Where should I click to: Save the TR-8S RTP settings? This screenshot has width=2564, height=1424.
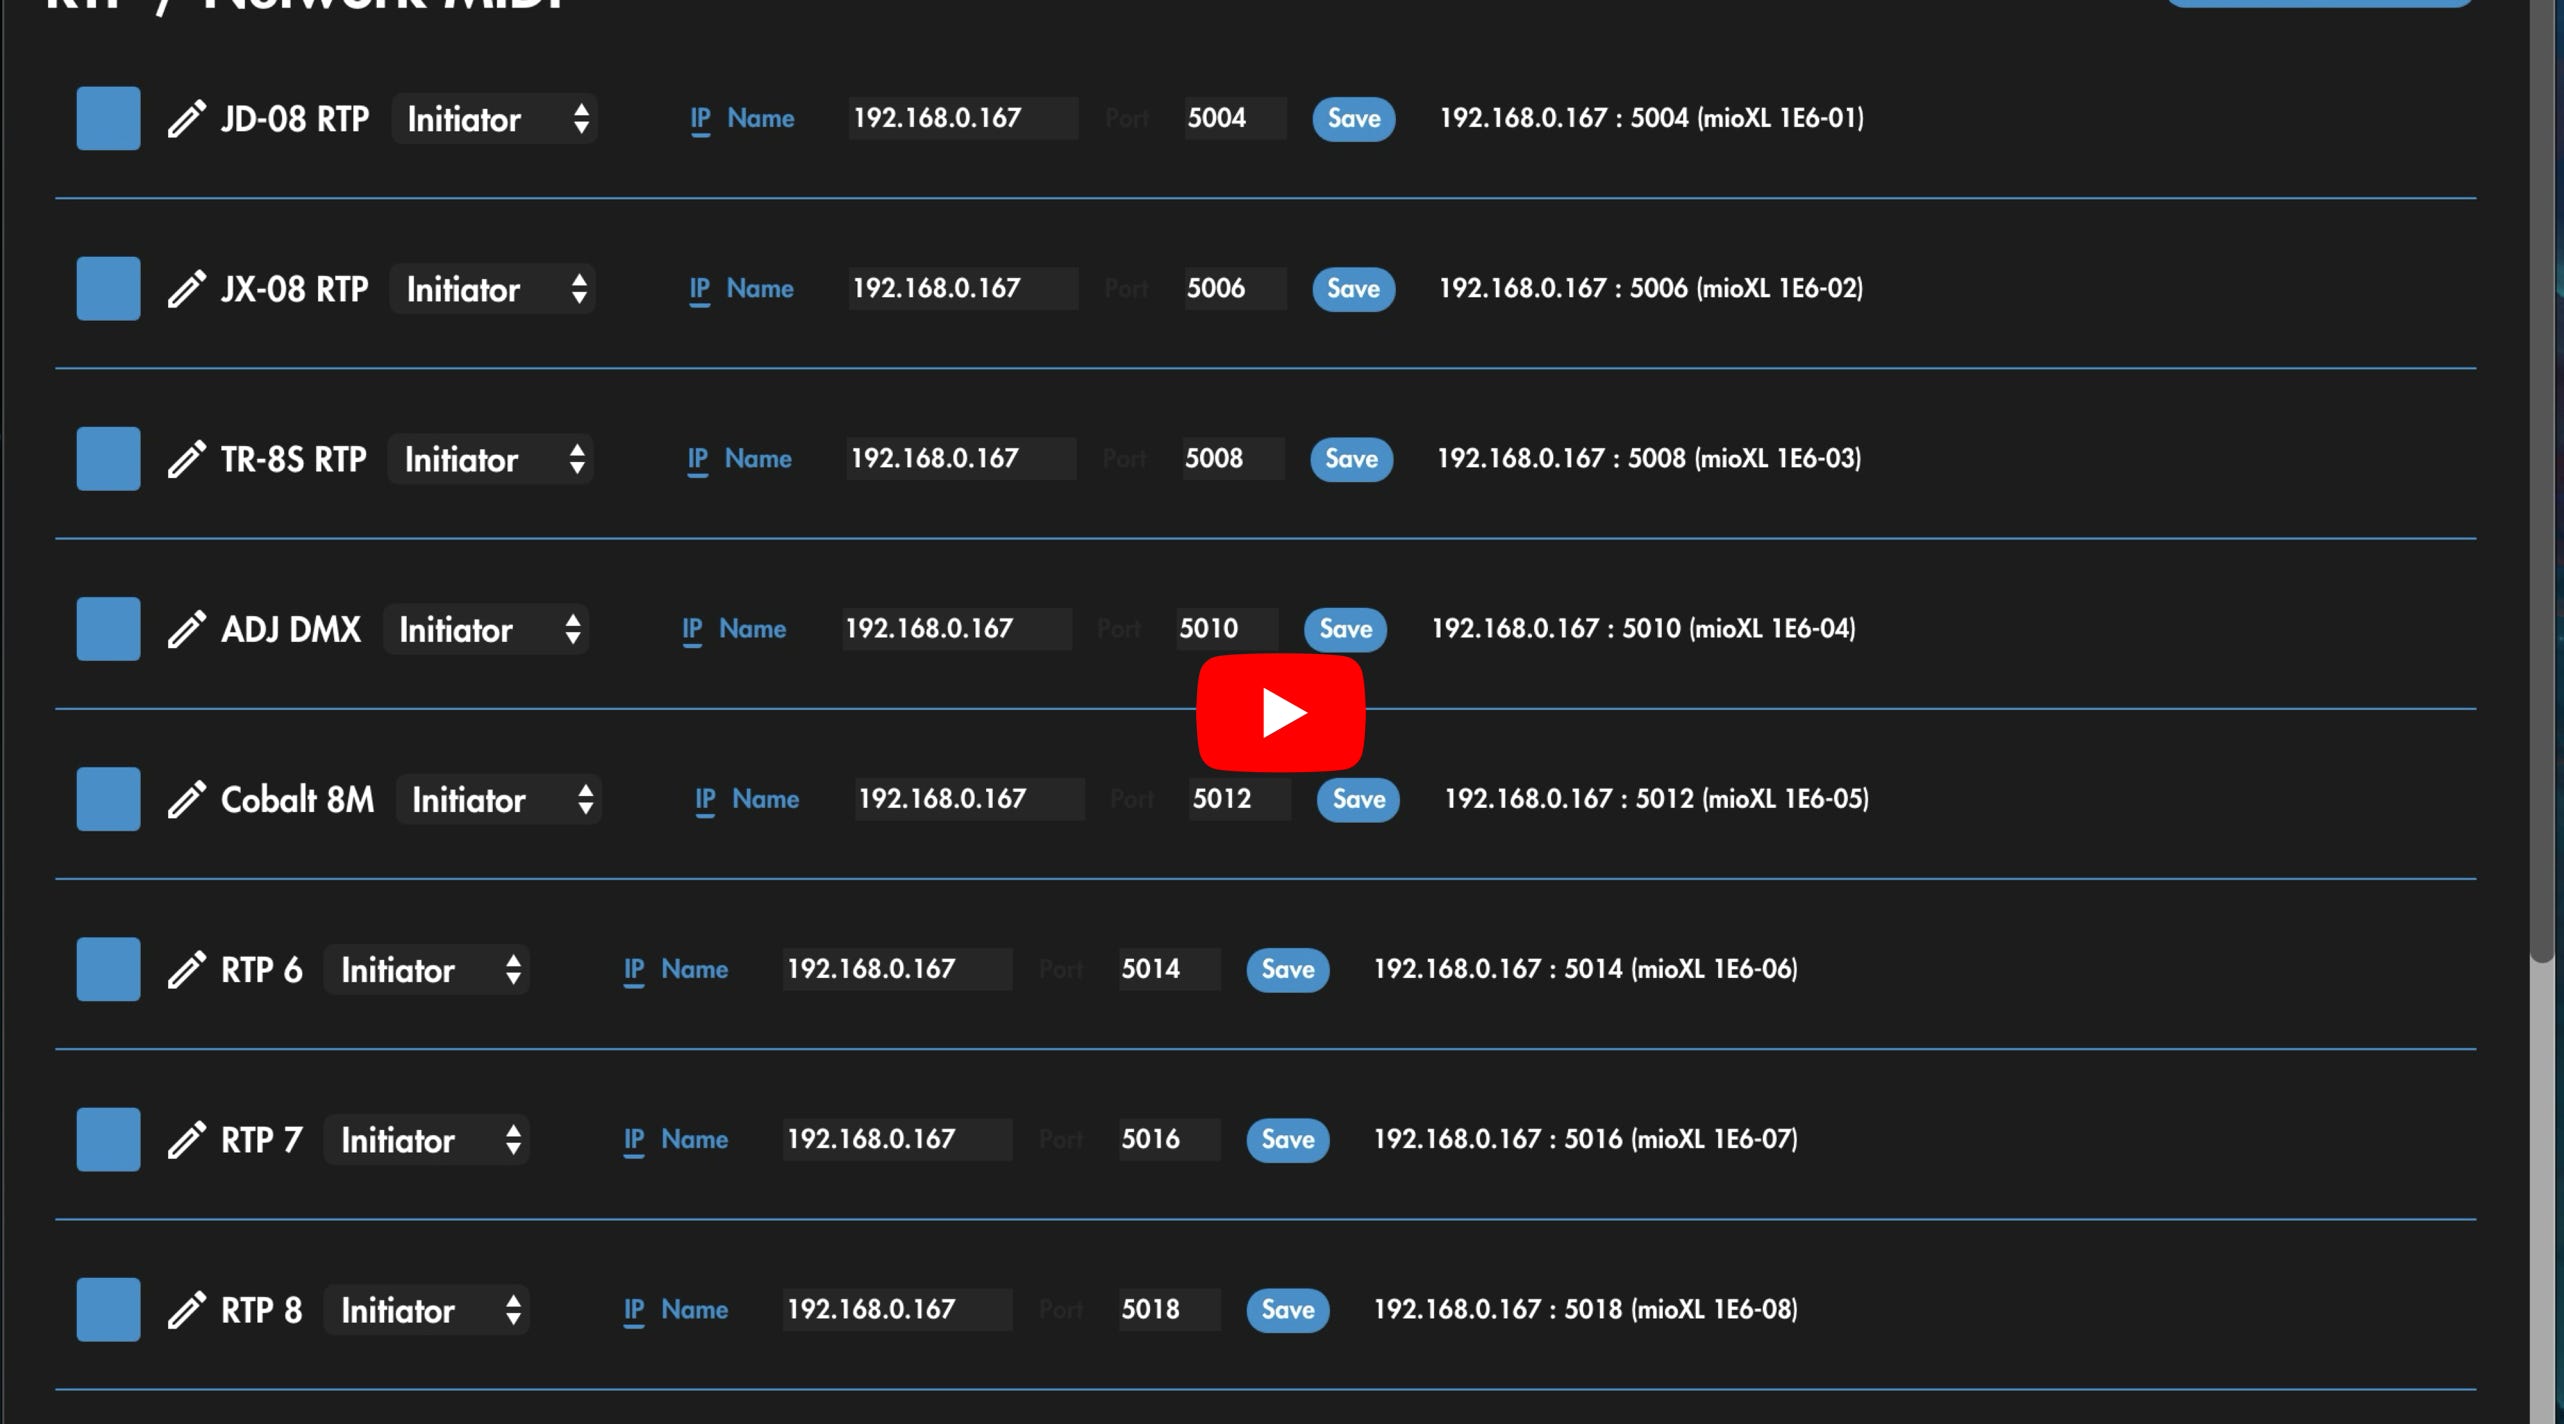(1351, 459)
